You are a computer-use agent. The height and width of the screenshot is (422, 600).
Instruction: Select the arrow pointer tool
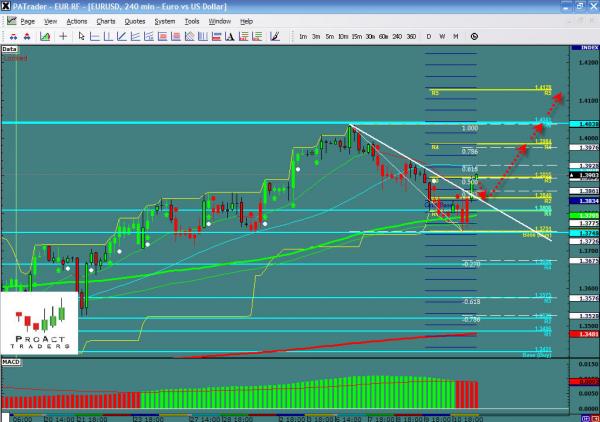79,36
